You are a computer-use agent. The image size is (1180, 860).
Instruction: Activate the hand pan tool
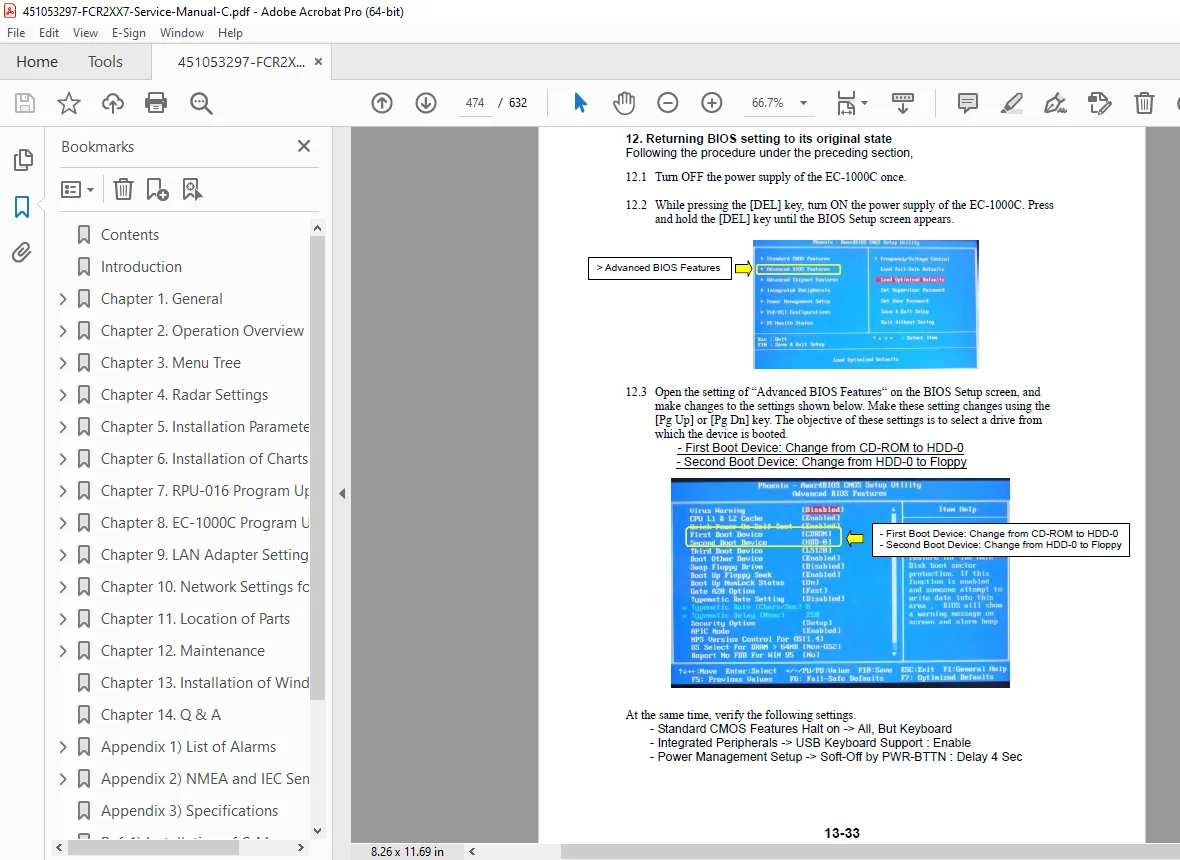(x=624, y=103)
